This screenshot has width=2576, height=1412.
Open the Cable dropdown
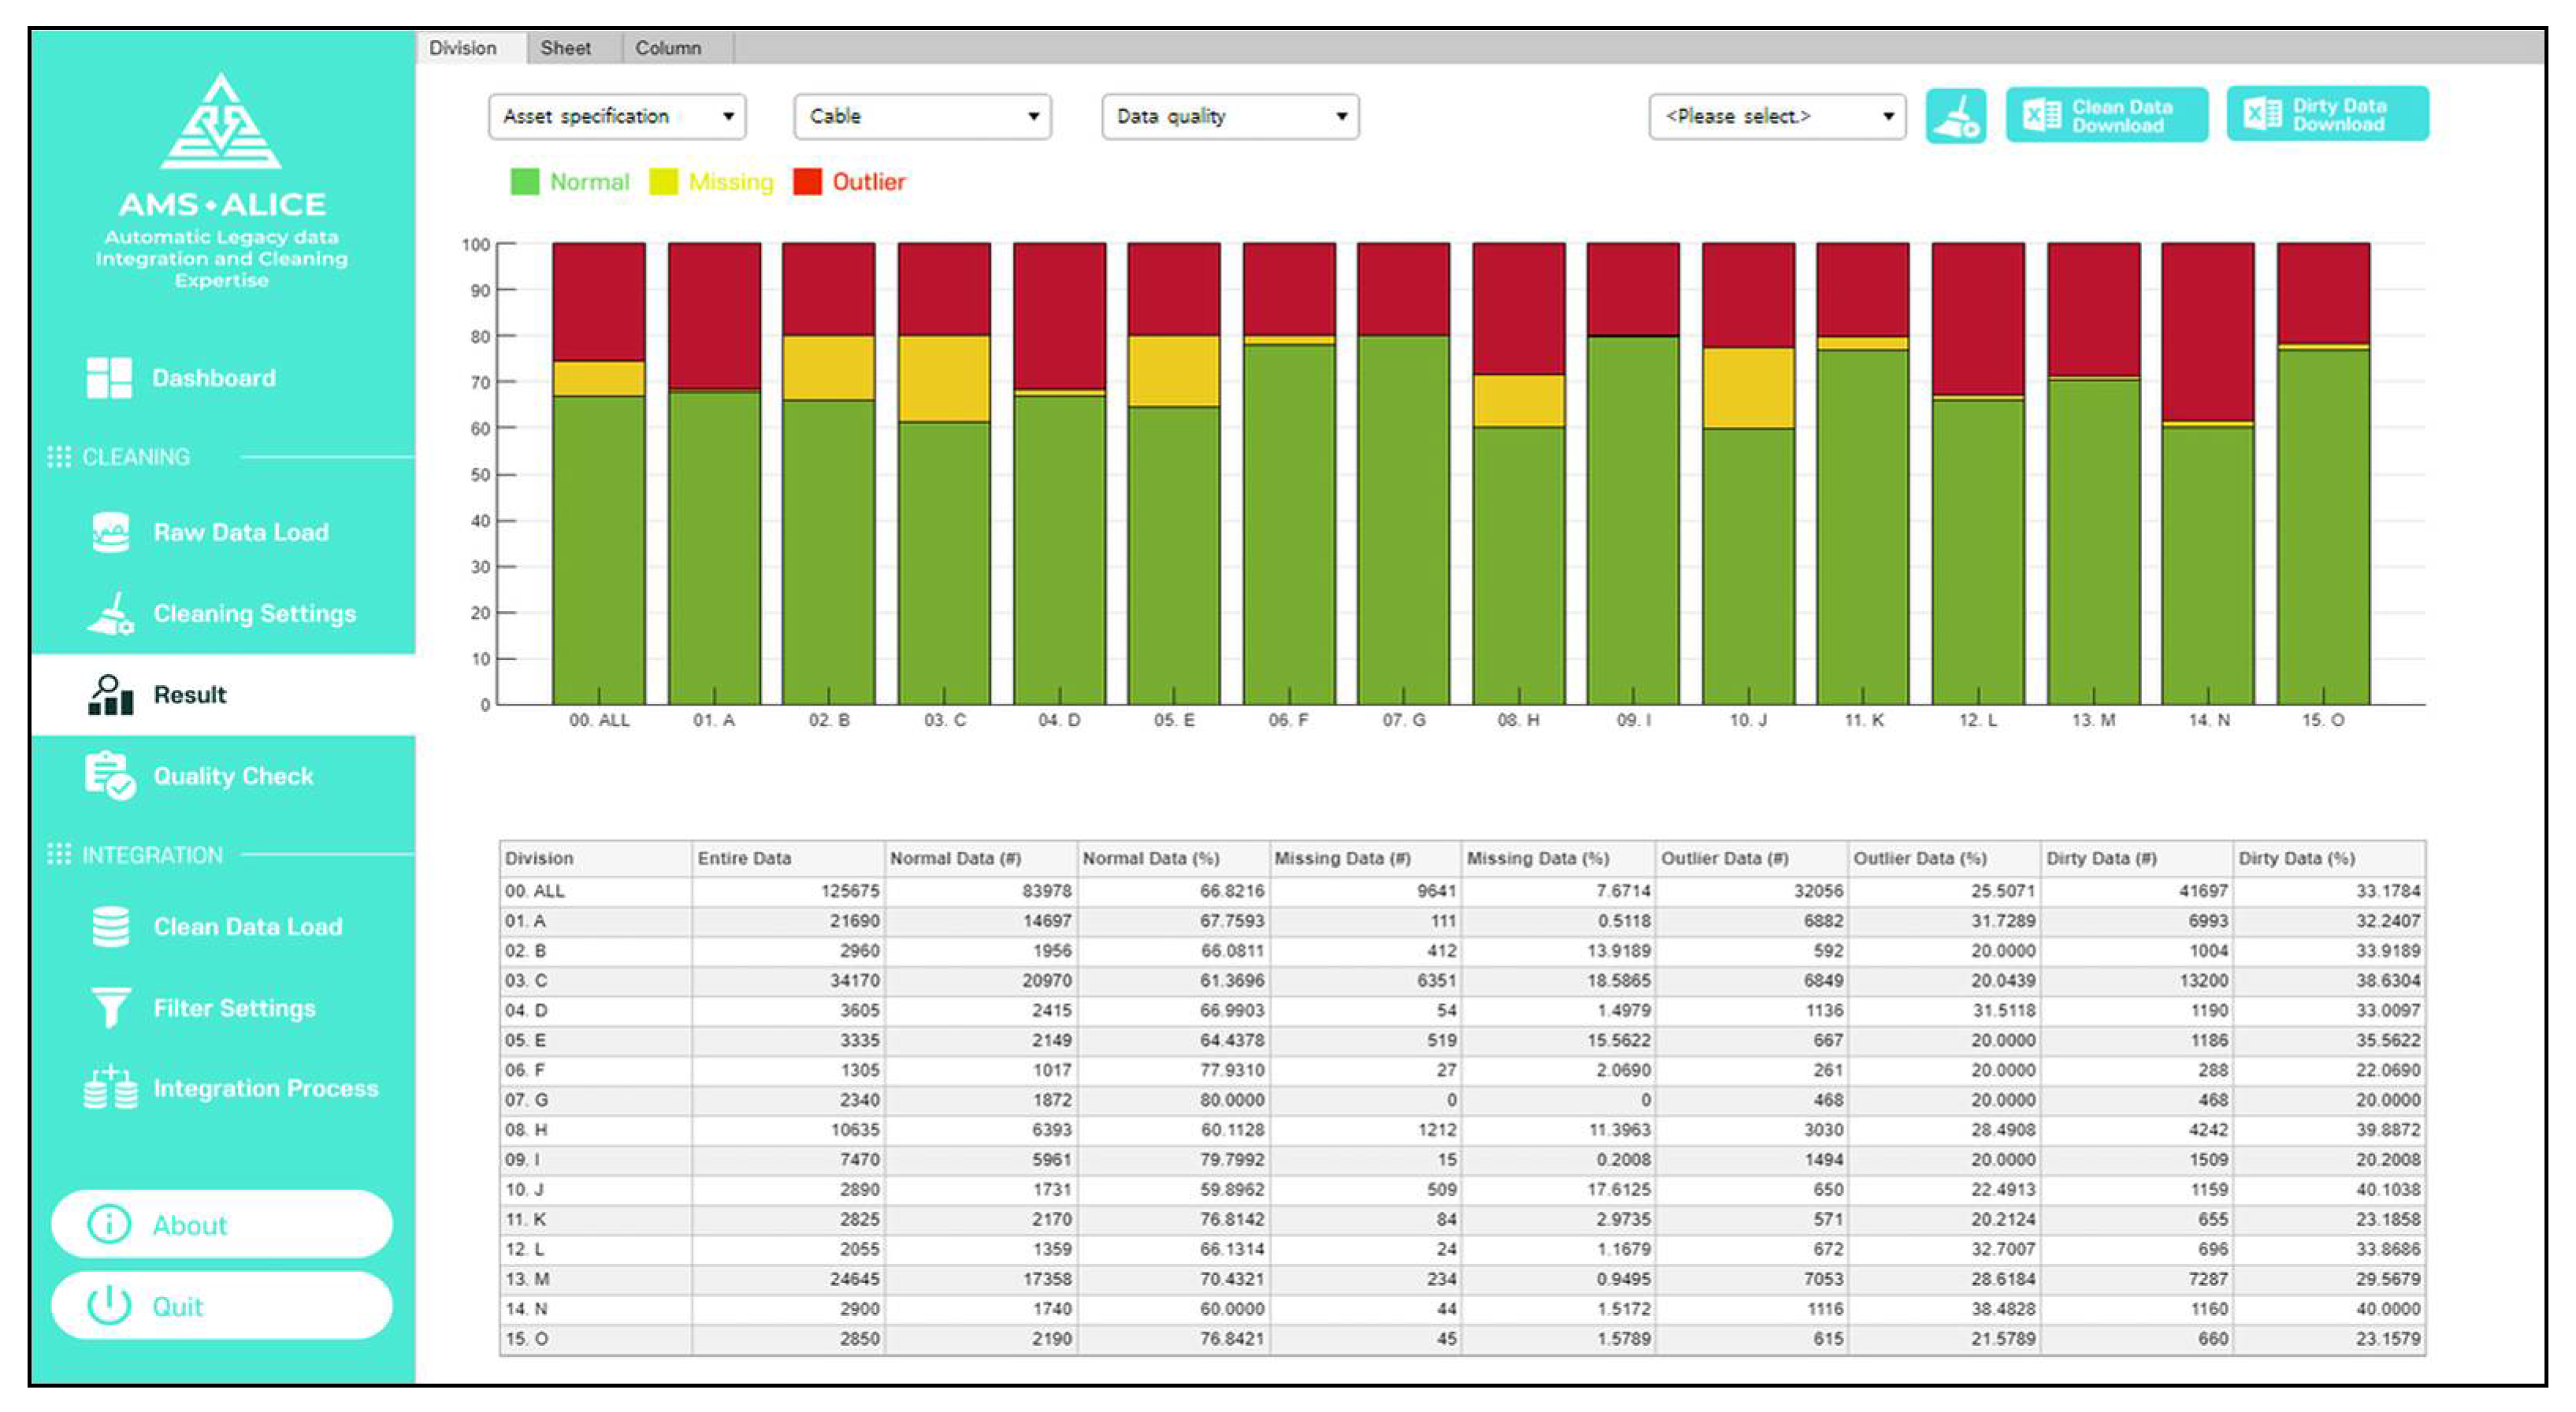tap(922, 116)
